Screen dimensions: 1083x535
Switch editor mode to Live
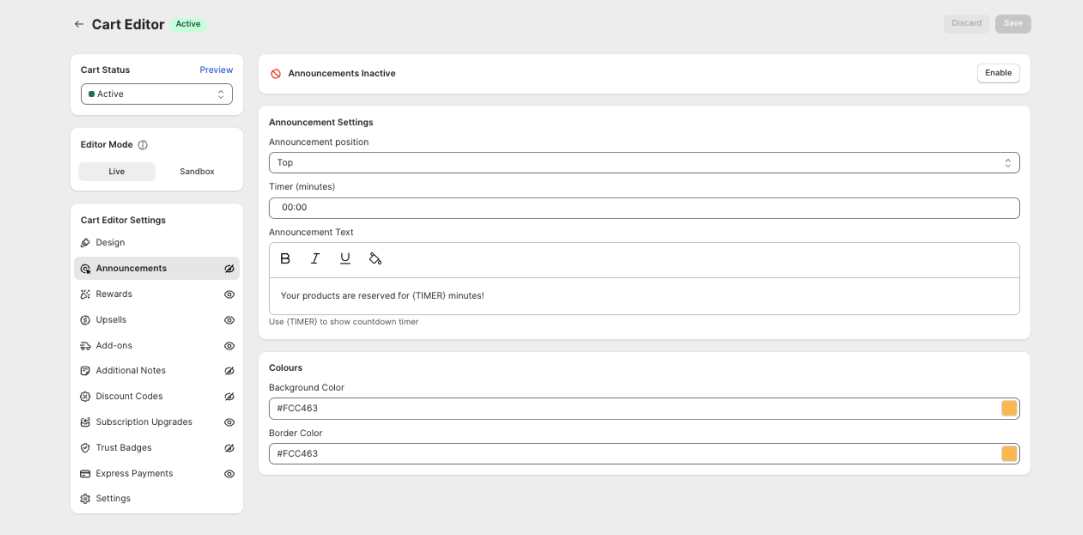pos(117,171)
